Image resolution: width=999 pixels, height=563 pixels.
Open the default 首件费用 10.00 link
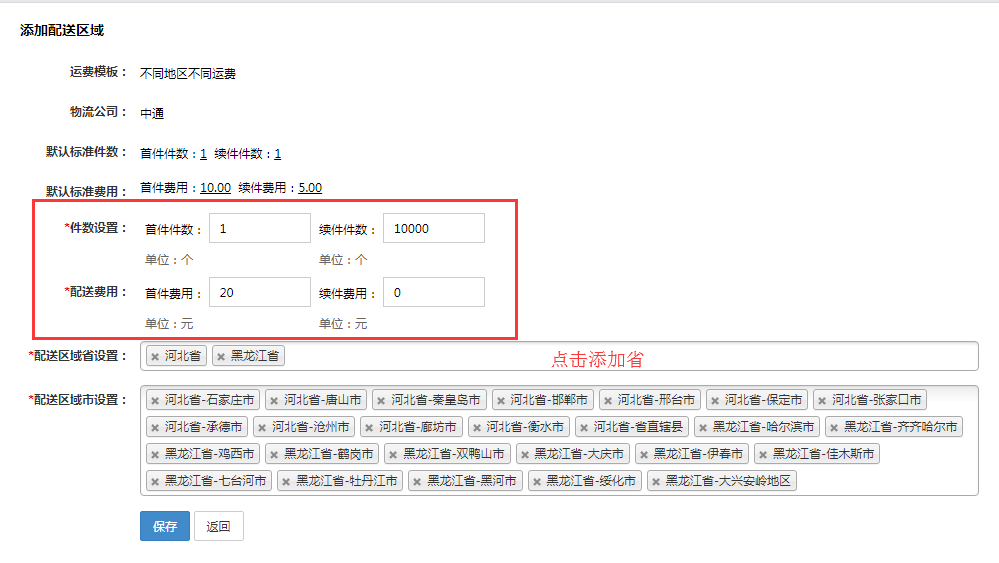[x=215, y=187]
